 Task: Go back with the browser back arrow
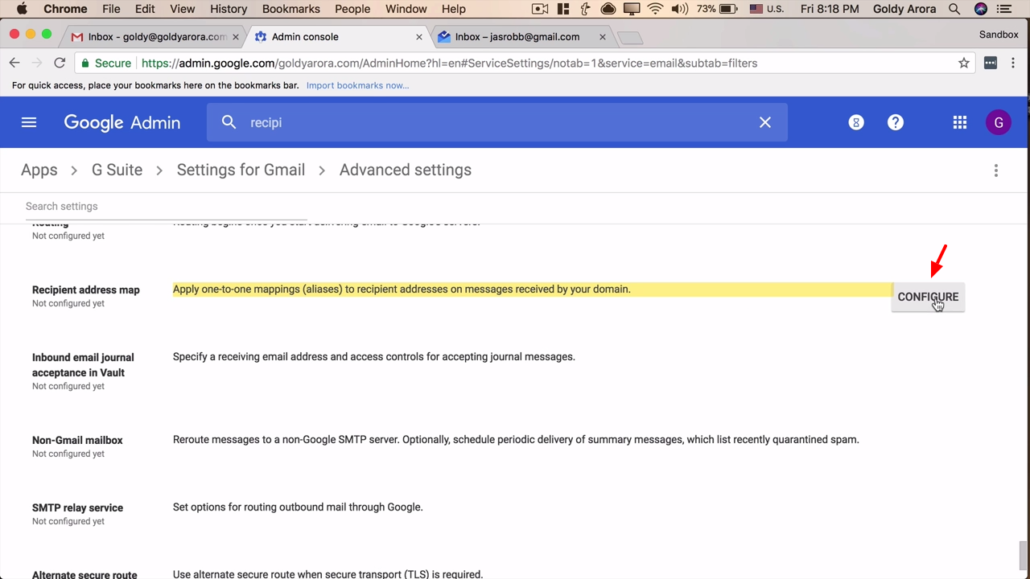14,63
